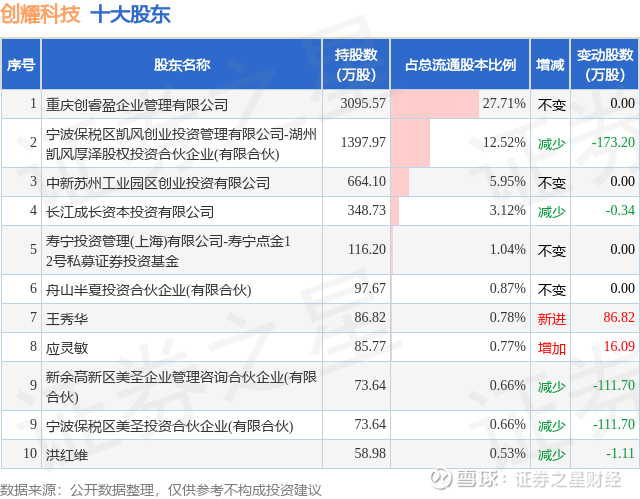Click shareholder 王秀华

pos(67,319)
